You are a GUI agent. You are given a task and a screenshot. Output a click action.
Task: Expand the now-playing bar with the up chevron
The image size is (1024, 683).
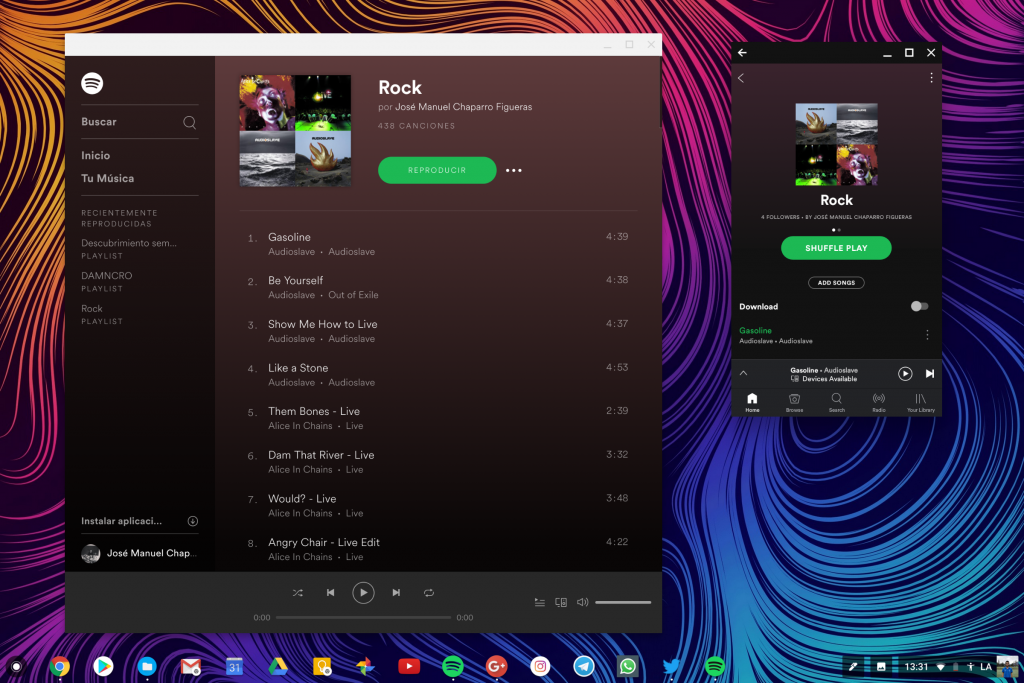point(743,373)
